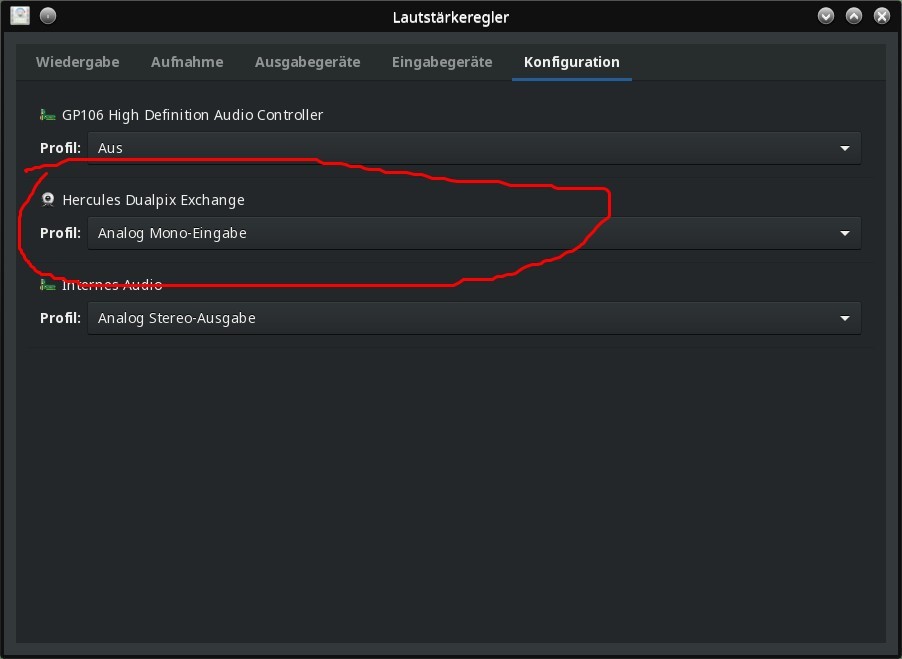The height and width of the screenshot is (659, 902).
Task: Click the round pin button in title bar
Action: [x=48, y=16]
